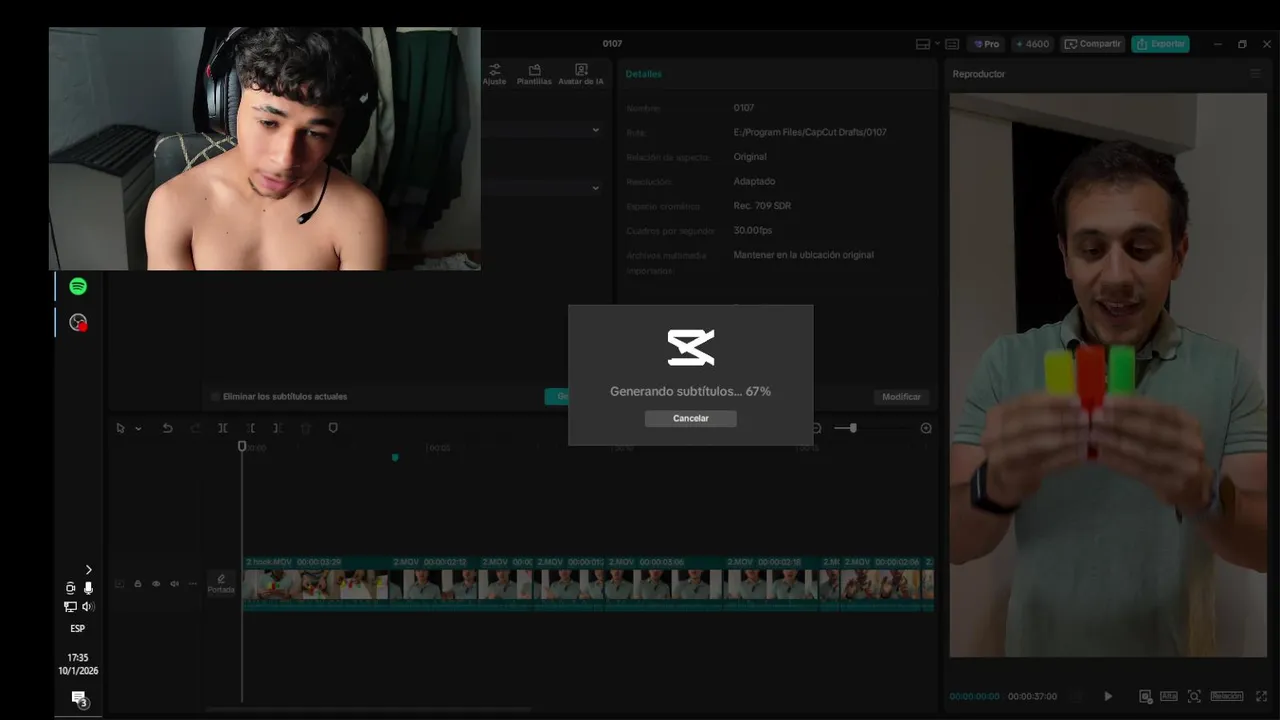Show hidden tray icons chevron

click(88, 570)
